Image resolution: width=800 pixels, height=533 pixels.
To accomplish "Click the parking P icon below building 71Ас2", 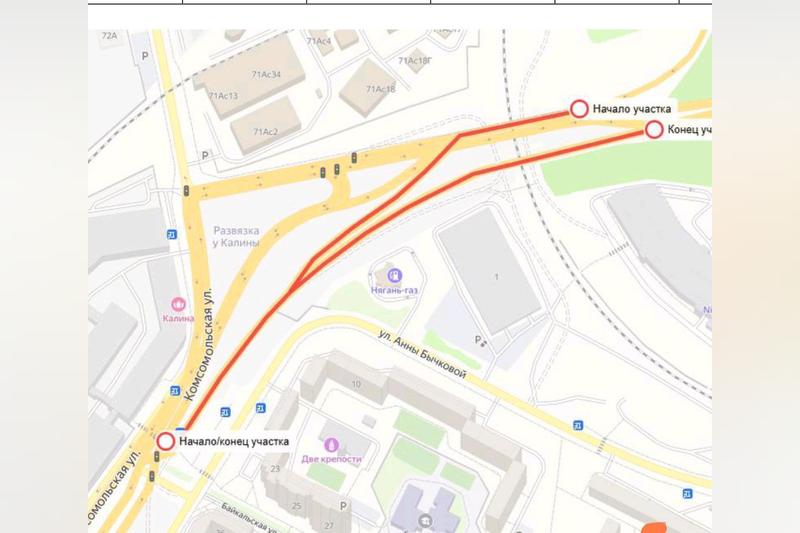I will tap(205, 156).
